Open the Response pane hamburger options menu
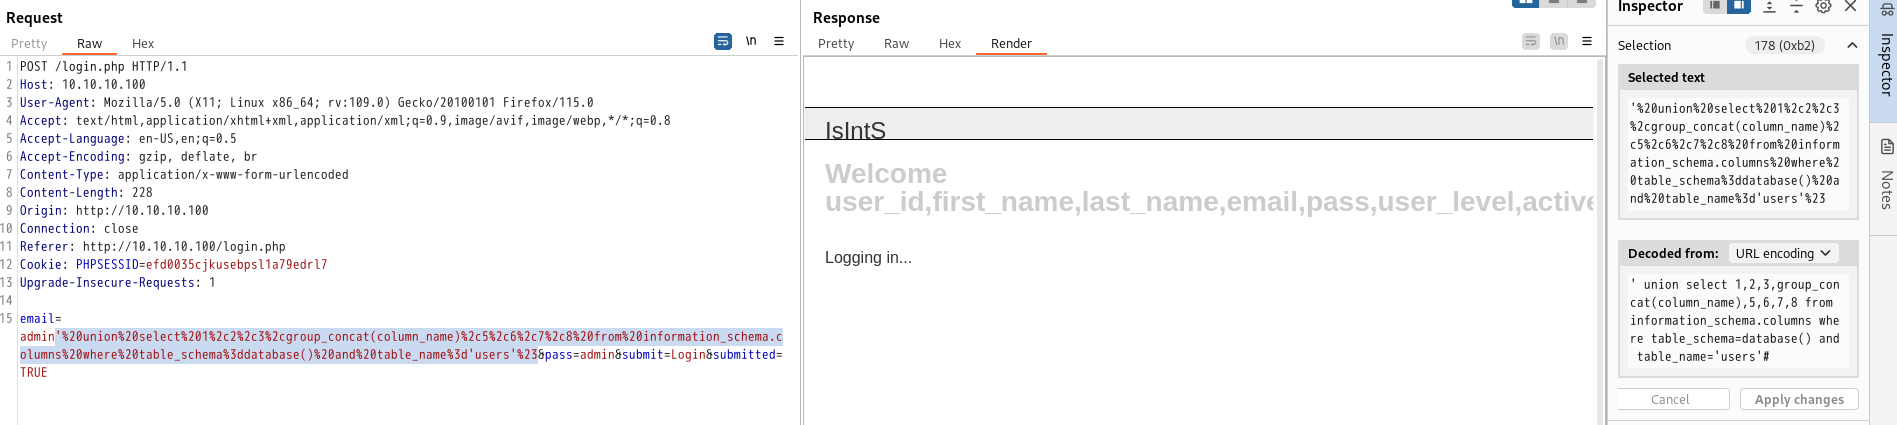This screenshot has height=425, width=1897. (1587, 42)
